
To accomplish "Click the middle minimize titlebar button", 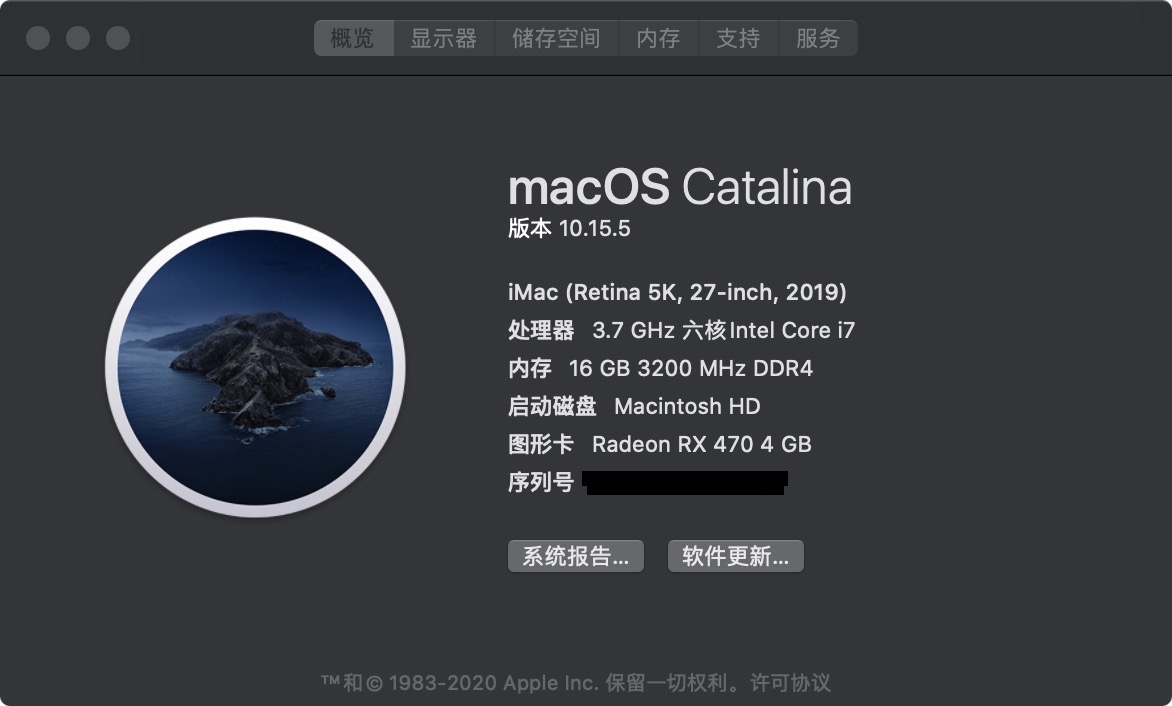I will tap(78, 38).
